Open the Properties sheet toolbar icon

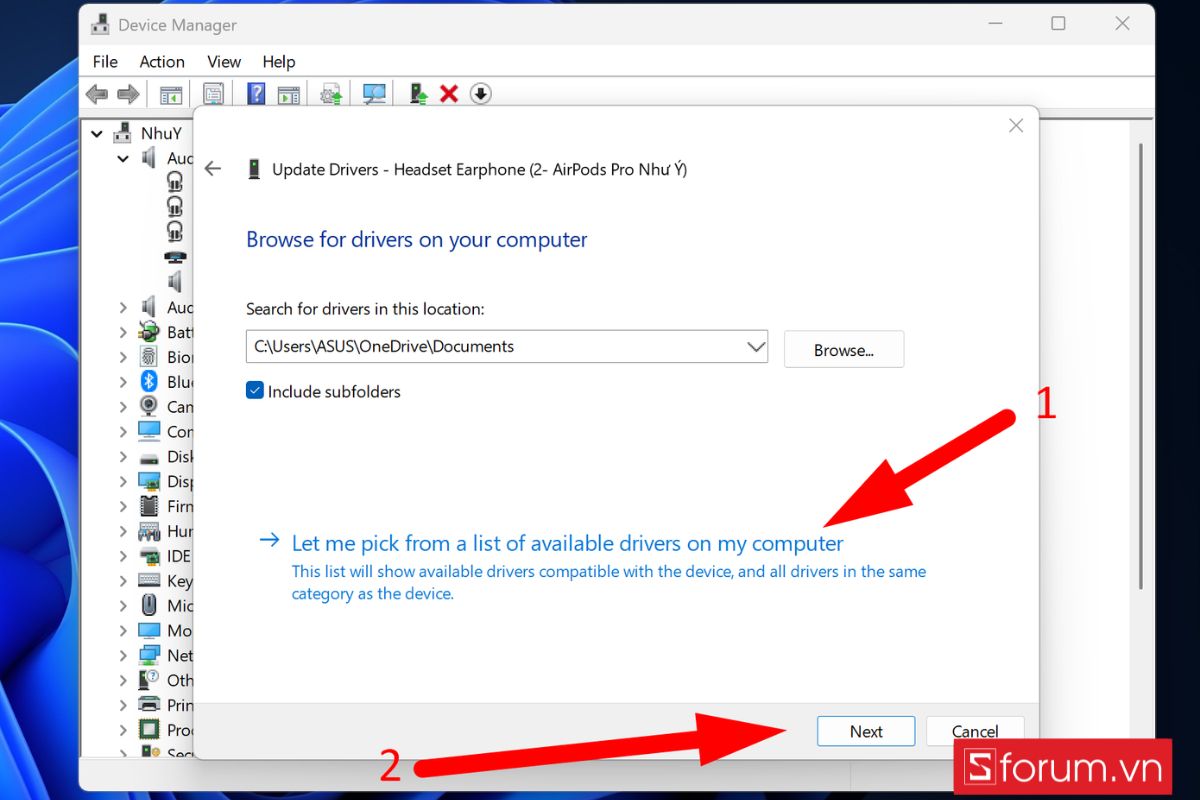pyautogui.click(x=214, y=94)
